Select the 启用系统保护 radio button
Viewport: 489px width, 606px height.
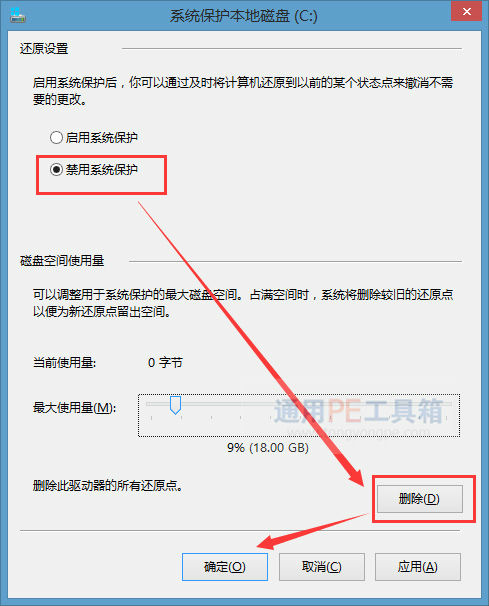(x=56, y=137)
